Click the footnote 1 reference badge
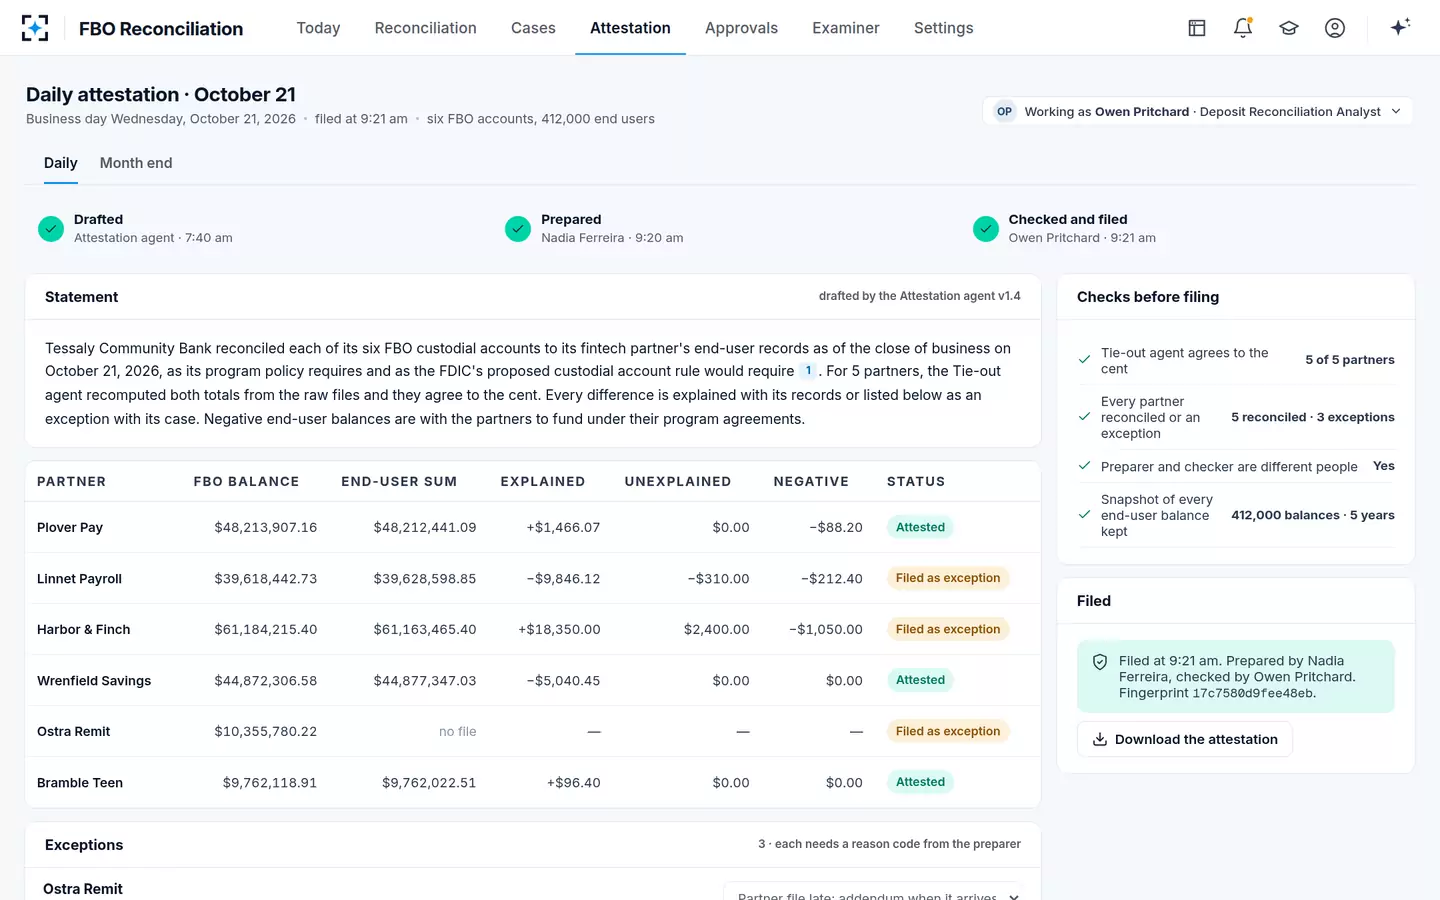This screenshot has width=1440, height=900. 808,371
